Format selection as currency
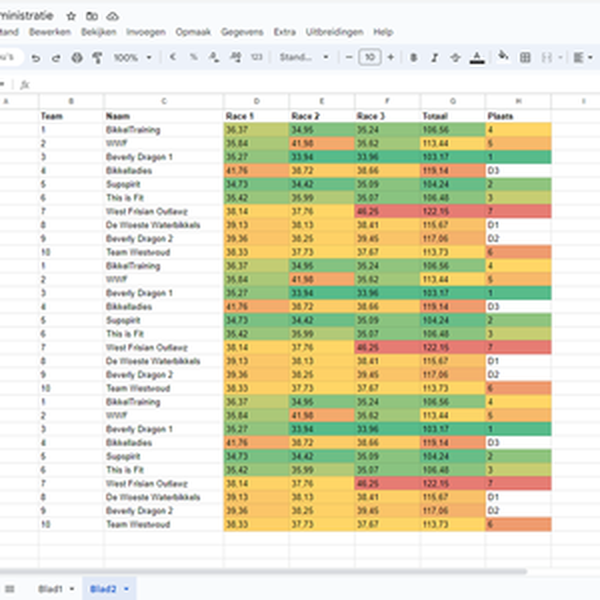 point(173,57)
